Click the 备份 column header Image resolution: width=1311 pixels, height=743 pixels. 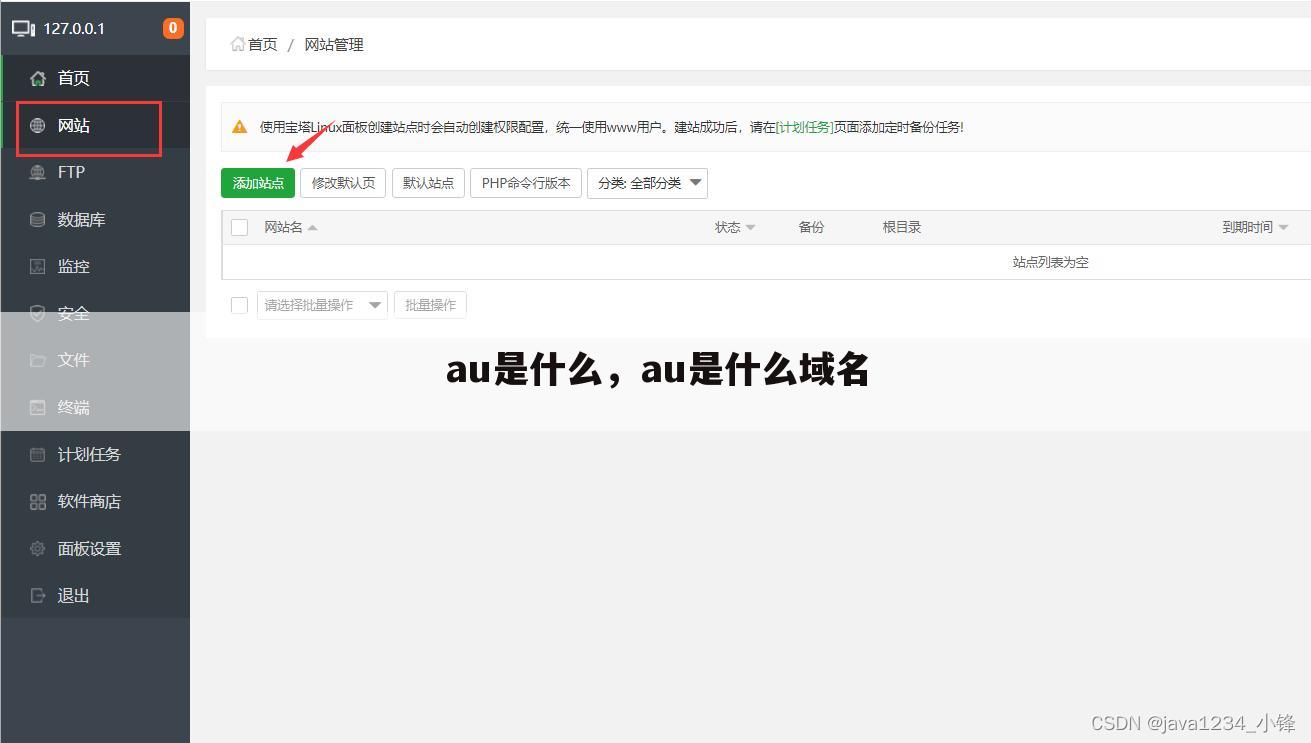(811, 227)
